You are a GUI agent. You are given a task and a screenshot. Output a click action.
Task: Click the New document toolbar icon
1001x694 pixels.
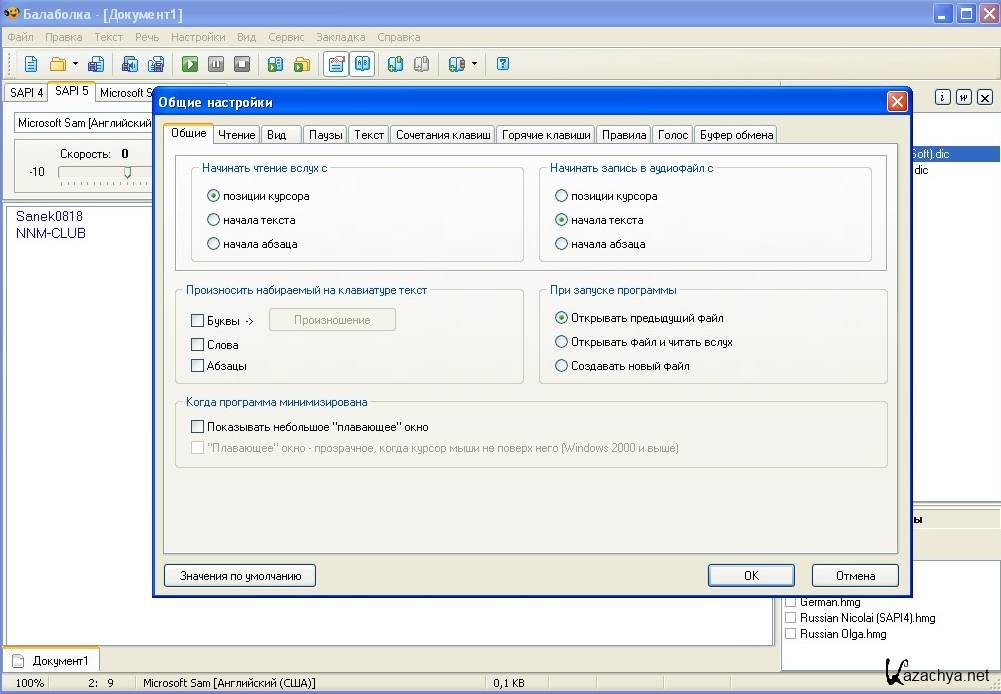click(x=31, y=64)
